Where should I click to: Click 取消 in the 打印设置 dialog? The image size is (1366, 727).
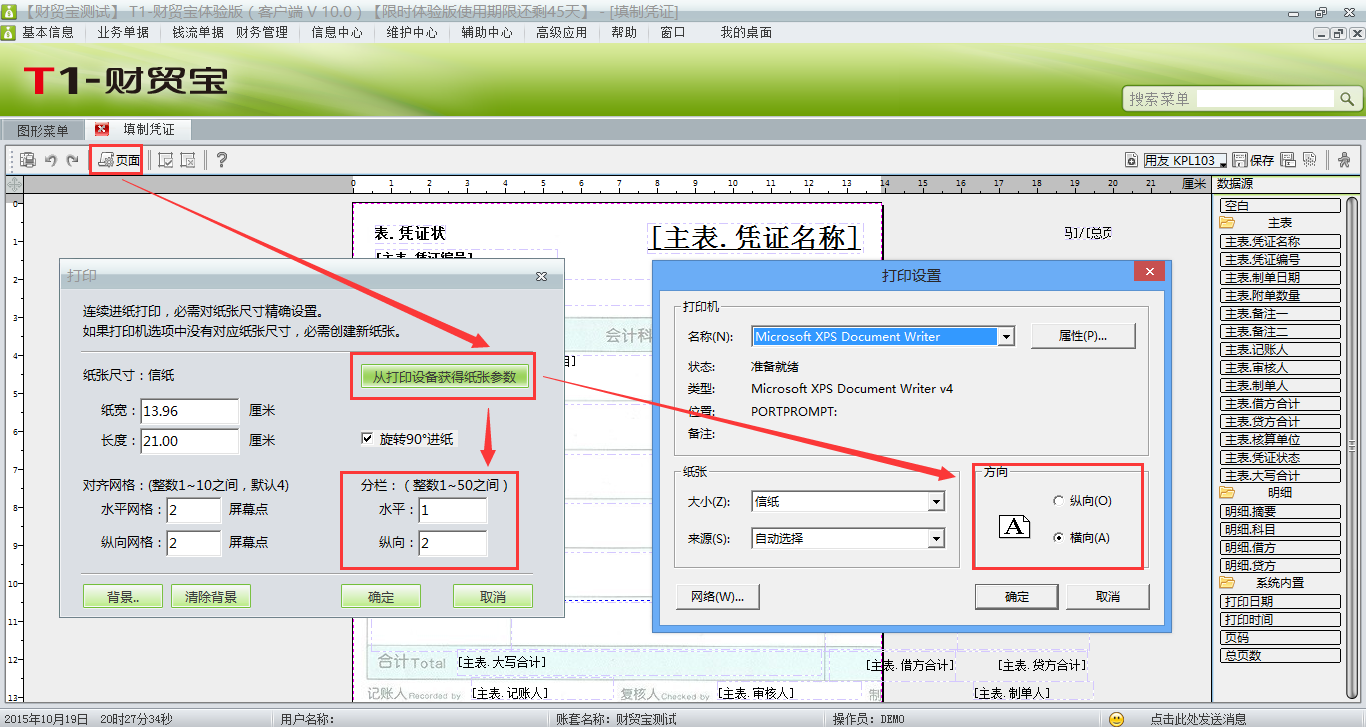(1108, 597)
